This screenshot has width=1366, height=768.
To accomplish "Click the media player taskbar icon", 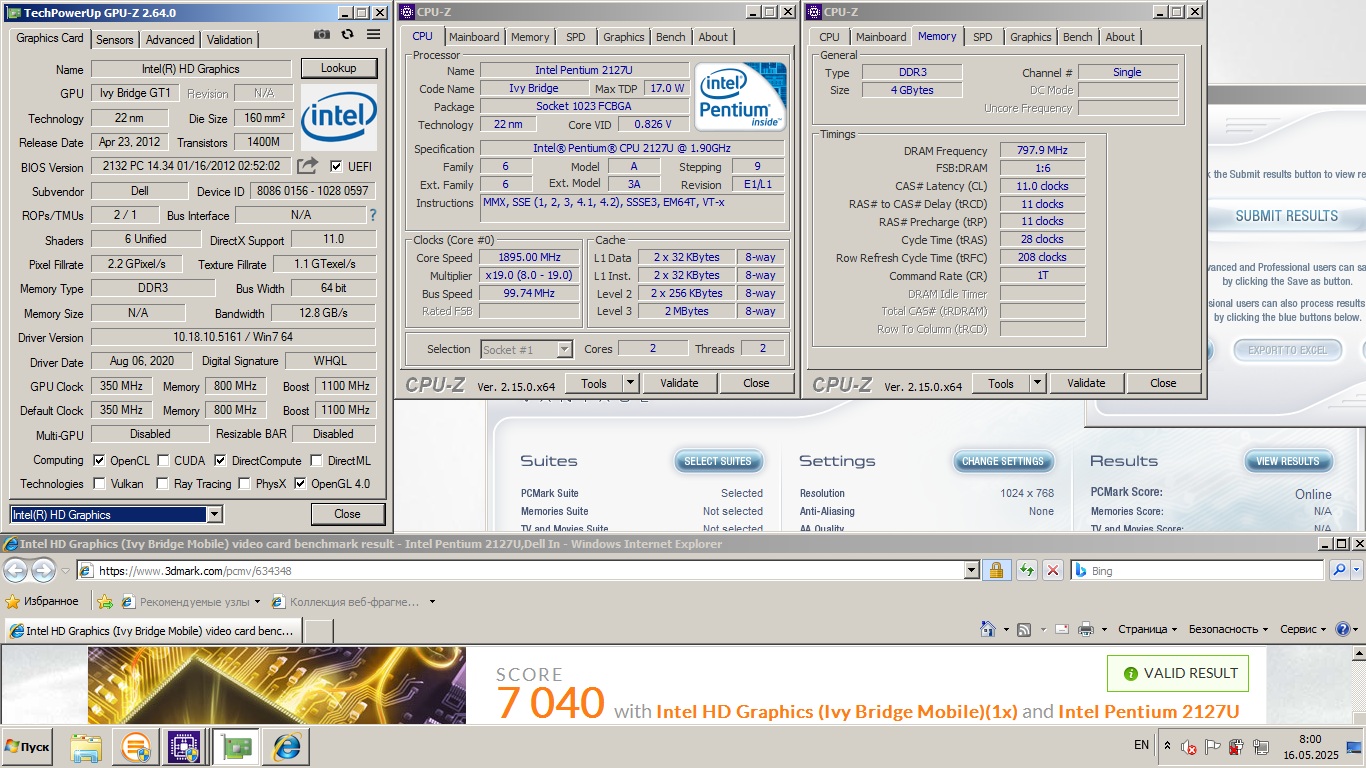I will click(136, 746).
